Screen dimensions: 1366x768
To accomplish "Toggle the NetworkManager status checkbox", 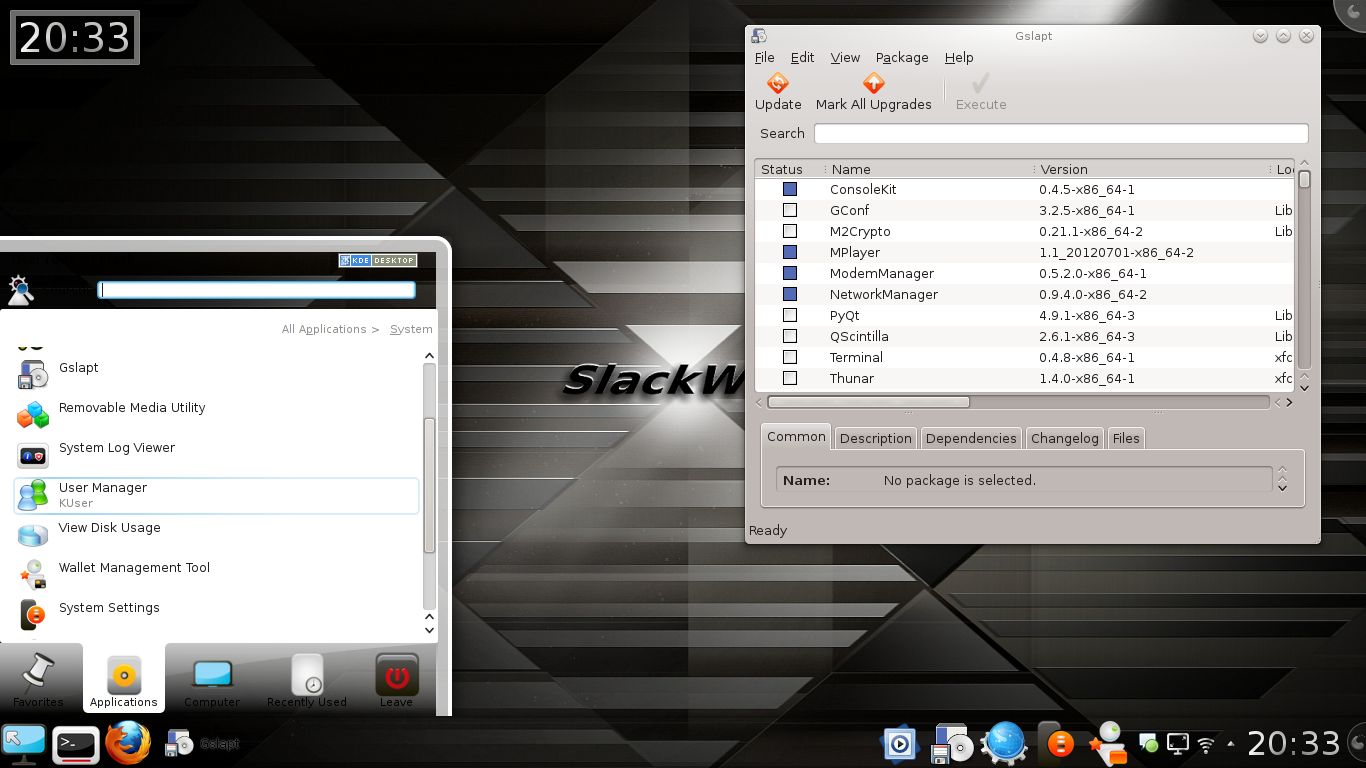I will [790, 294].
